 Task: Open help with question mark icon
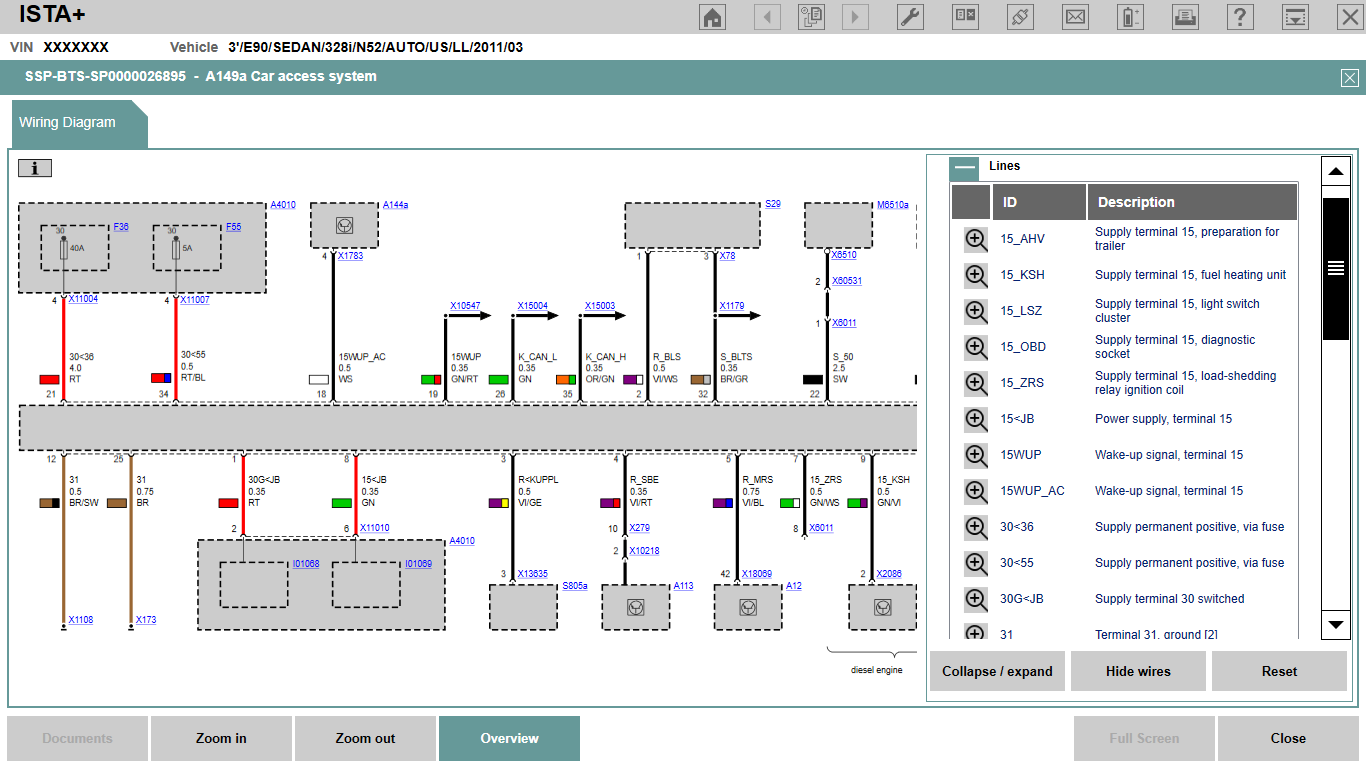[1240, 17]
